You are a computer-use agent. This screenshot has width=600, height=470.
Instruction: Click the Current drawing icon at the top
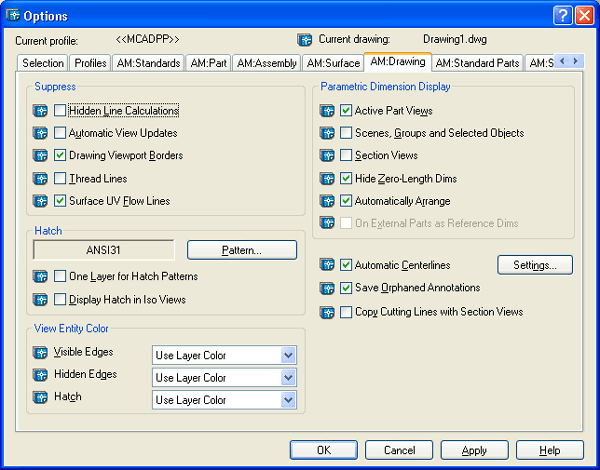[305, 40]
